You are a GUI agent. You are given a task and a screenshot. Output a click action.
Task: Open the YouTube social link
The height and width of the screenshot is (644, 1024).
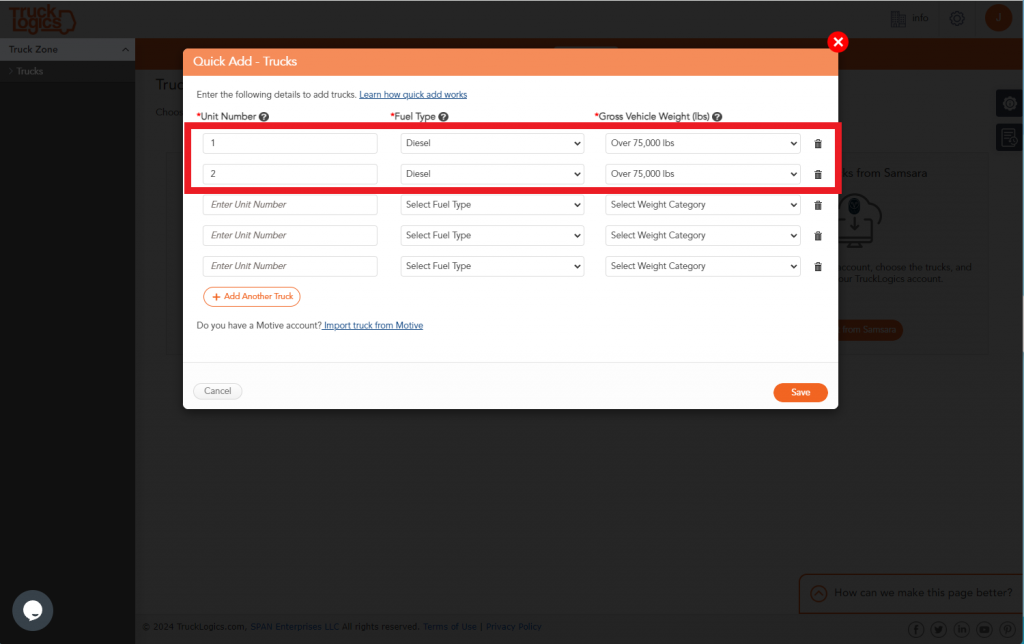pos(985,629)
